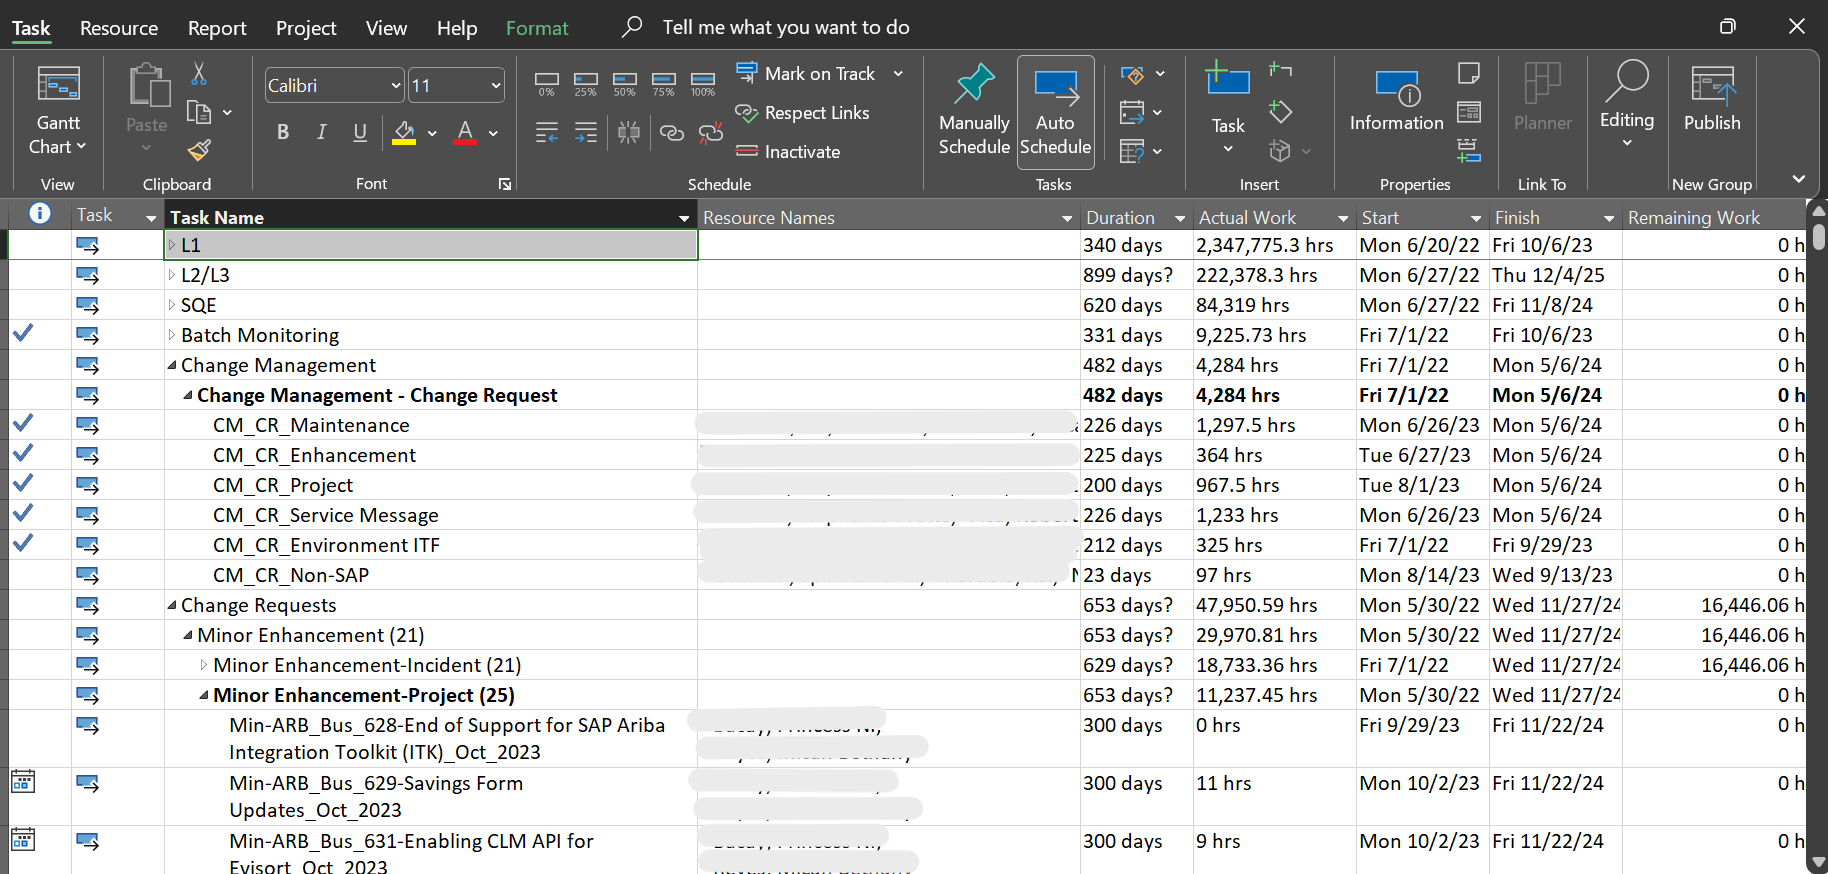The image size is (1828, 874).
Task: Insert Summary task icon
Action: coord(1280,71)
